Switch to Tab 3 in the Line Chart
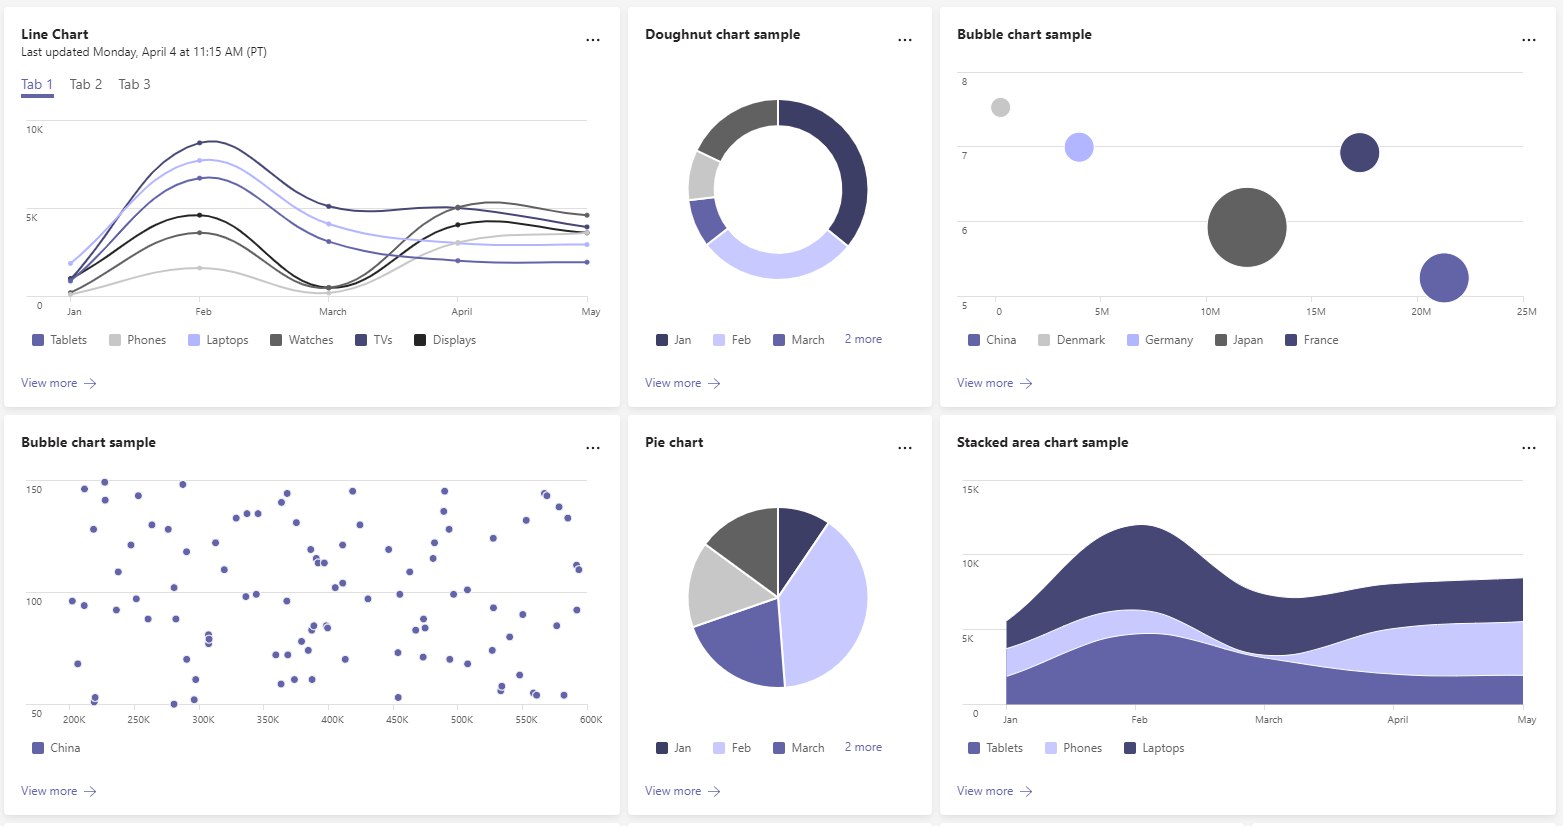This screenshot has height=826, width=1563. pos(134,85)
